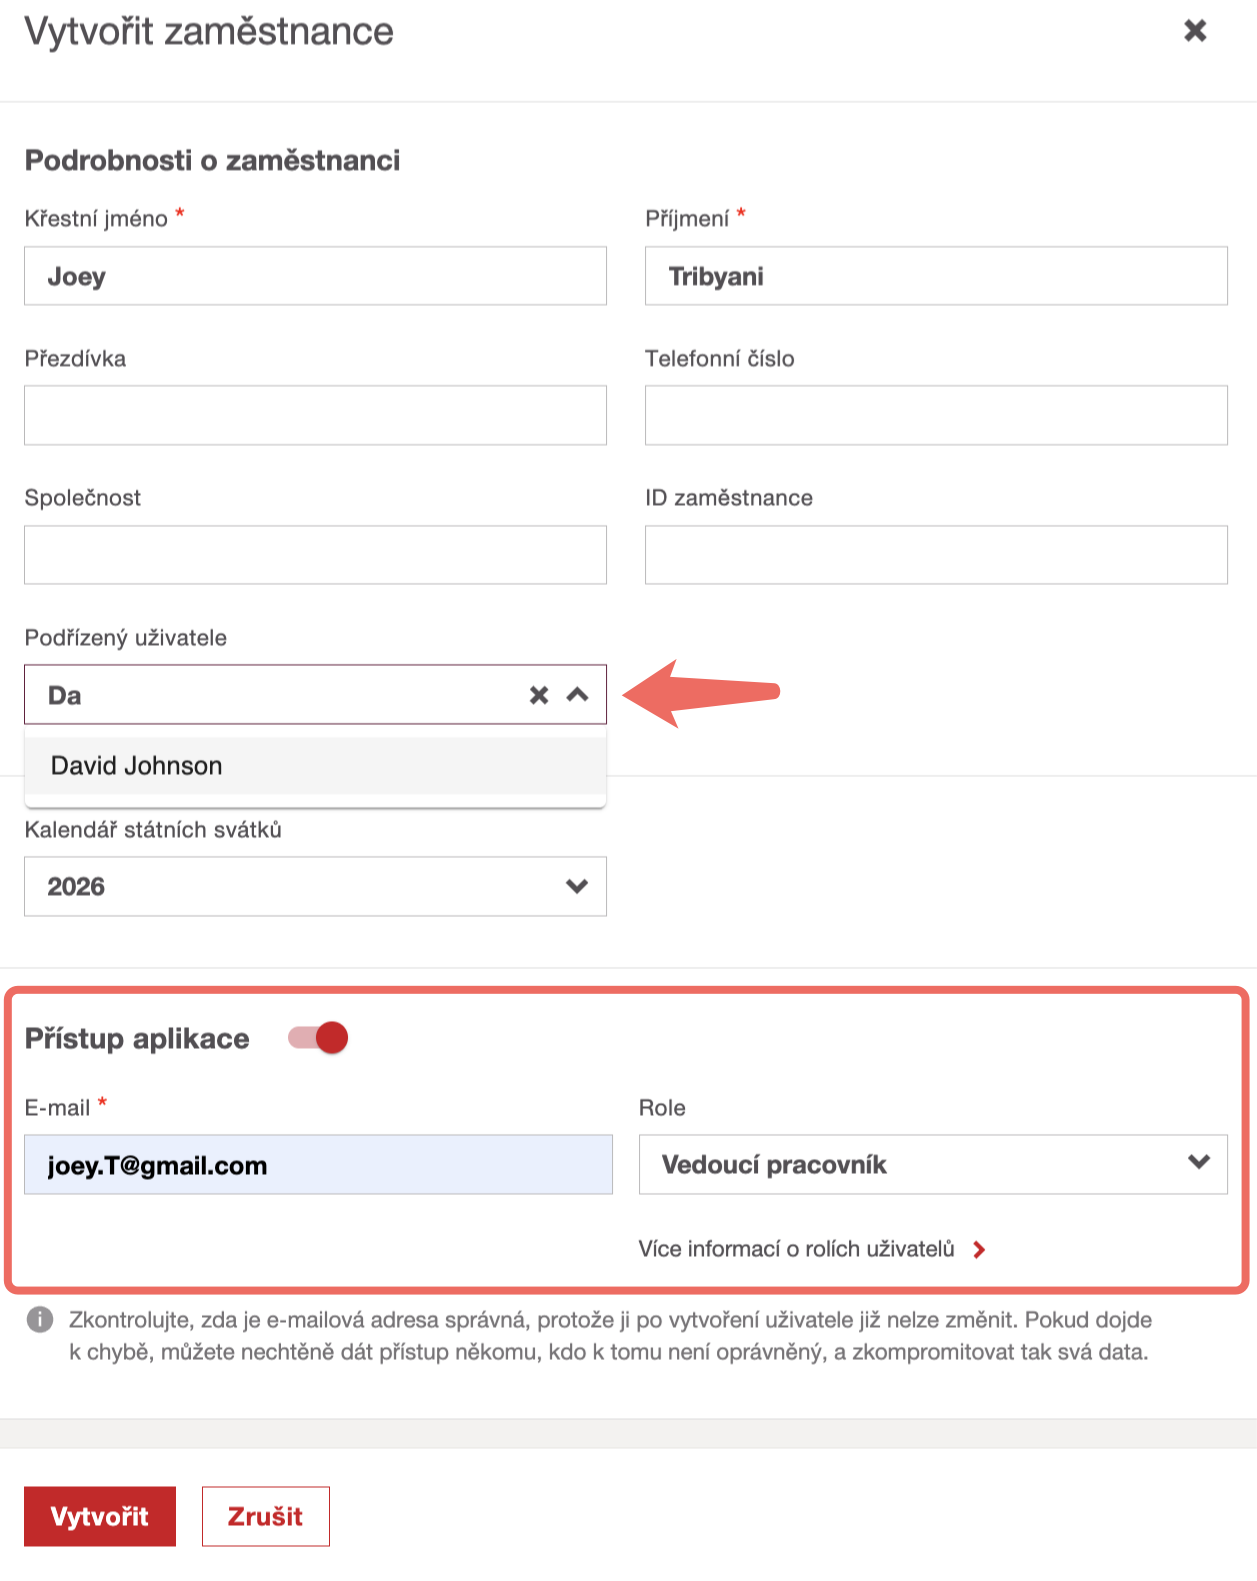
Task: Click the Společnost input field
Action: [x=315, y=555]
